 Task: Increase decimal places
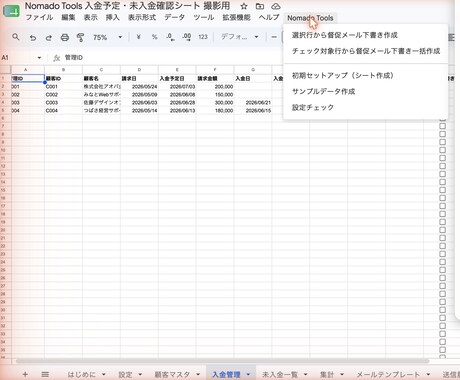coord(187,37)
